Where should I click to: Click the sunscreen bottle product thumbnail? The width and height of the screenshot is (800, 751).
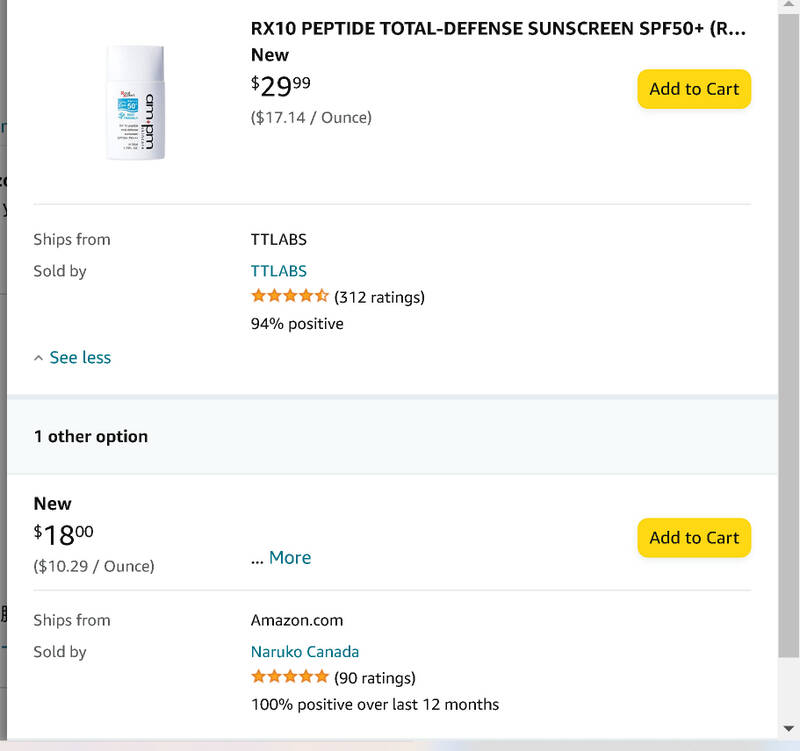pos(136,103)
